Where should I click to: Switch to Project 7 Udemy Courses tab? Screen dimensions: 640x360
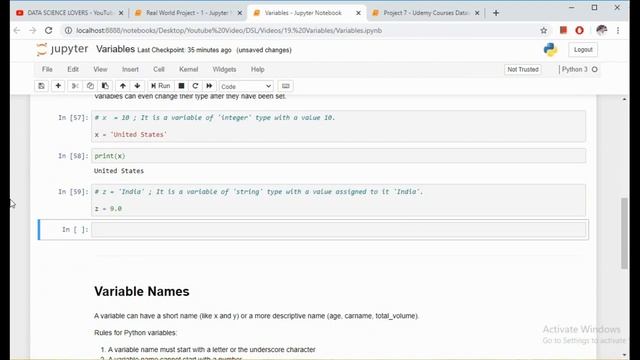[420, 13]
